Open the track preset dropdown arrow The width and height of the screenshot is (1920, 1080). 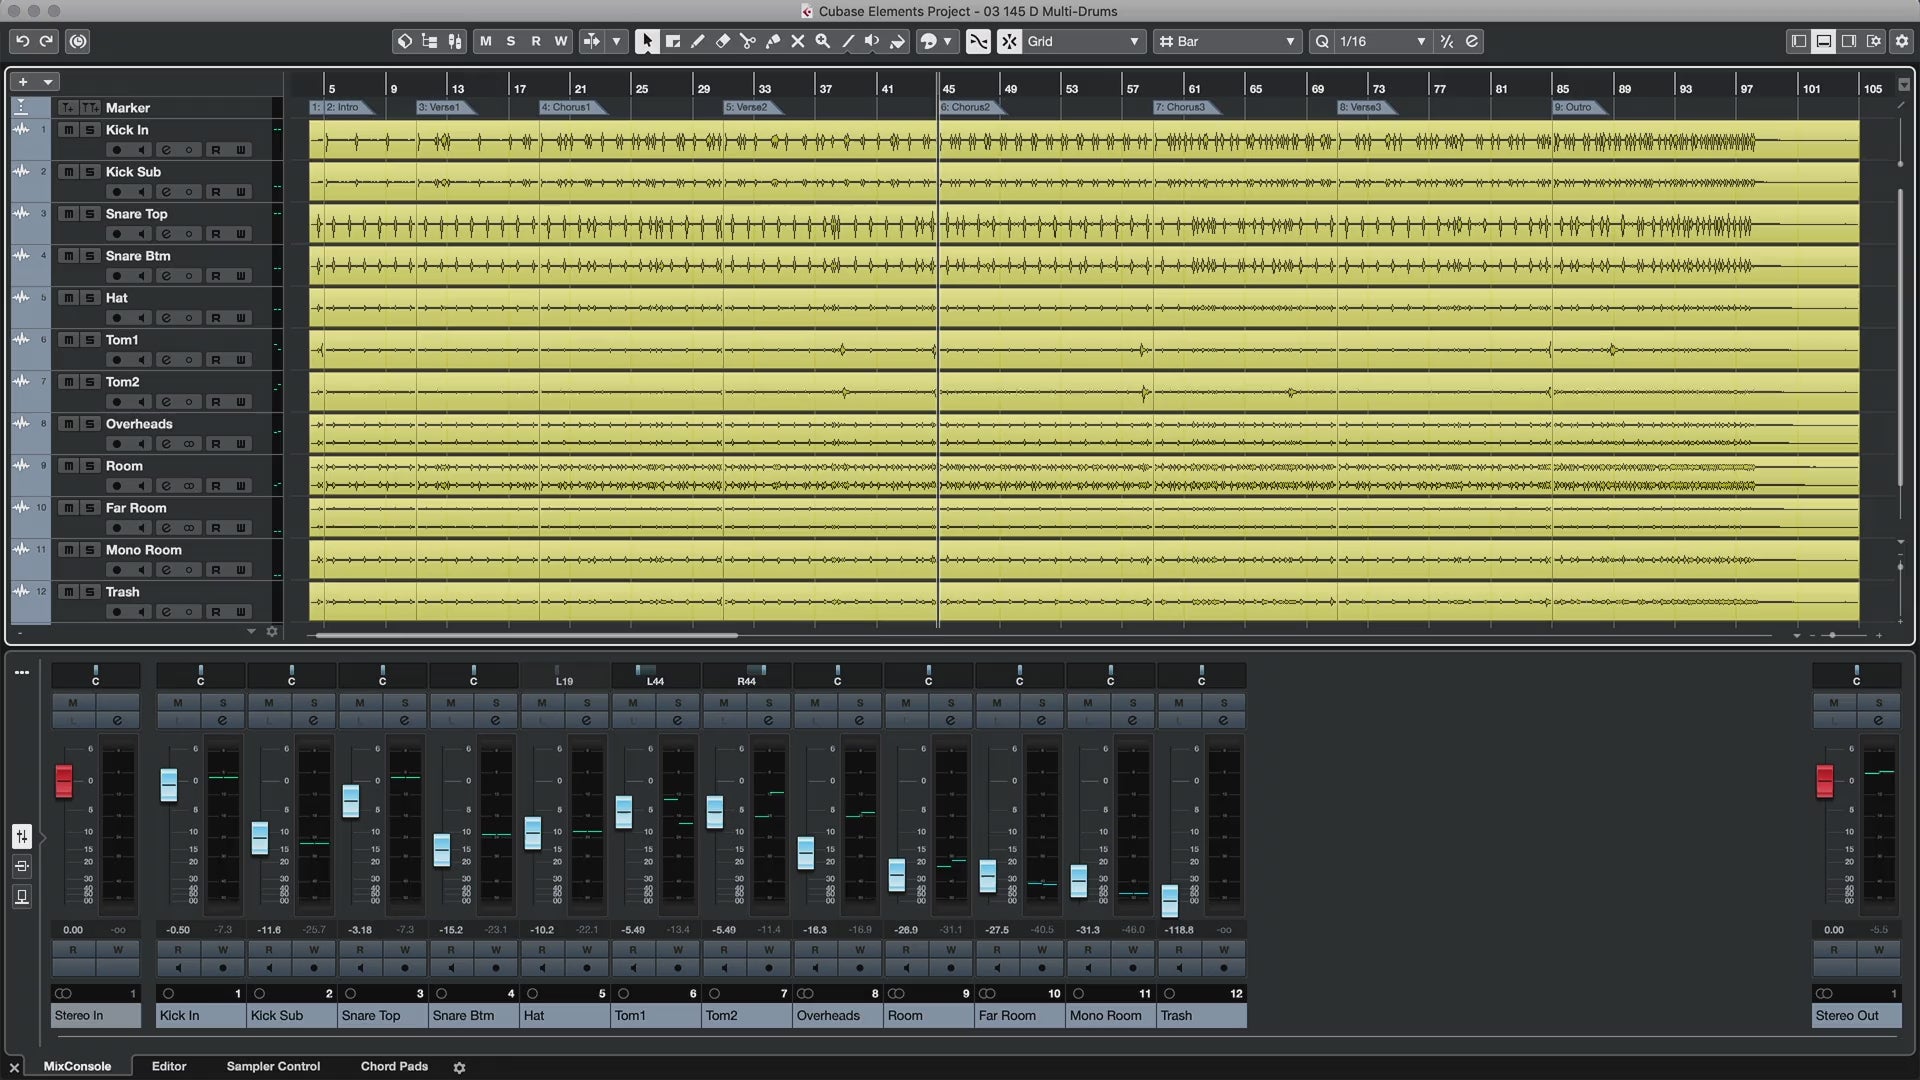(x=47, y=82)
